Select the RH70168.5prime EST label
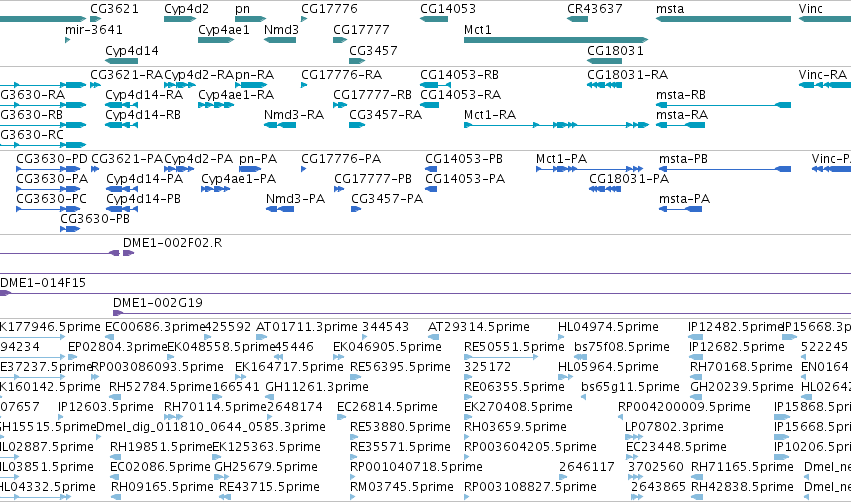851x502 pixels. point(741,367)
